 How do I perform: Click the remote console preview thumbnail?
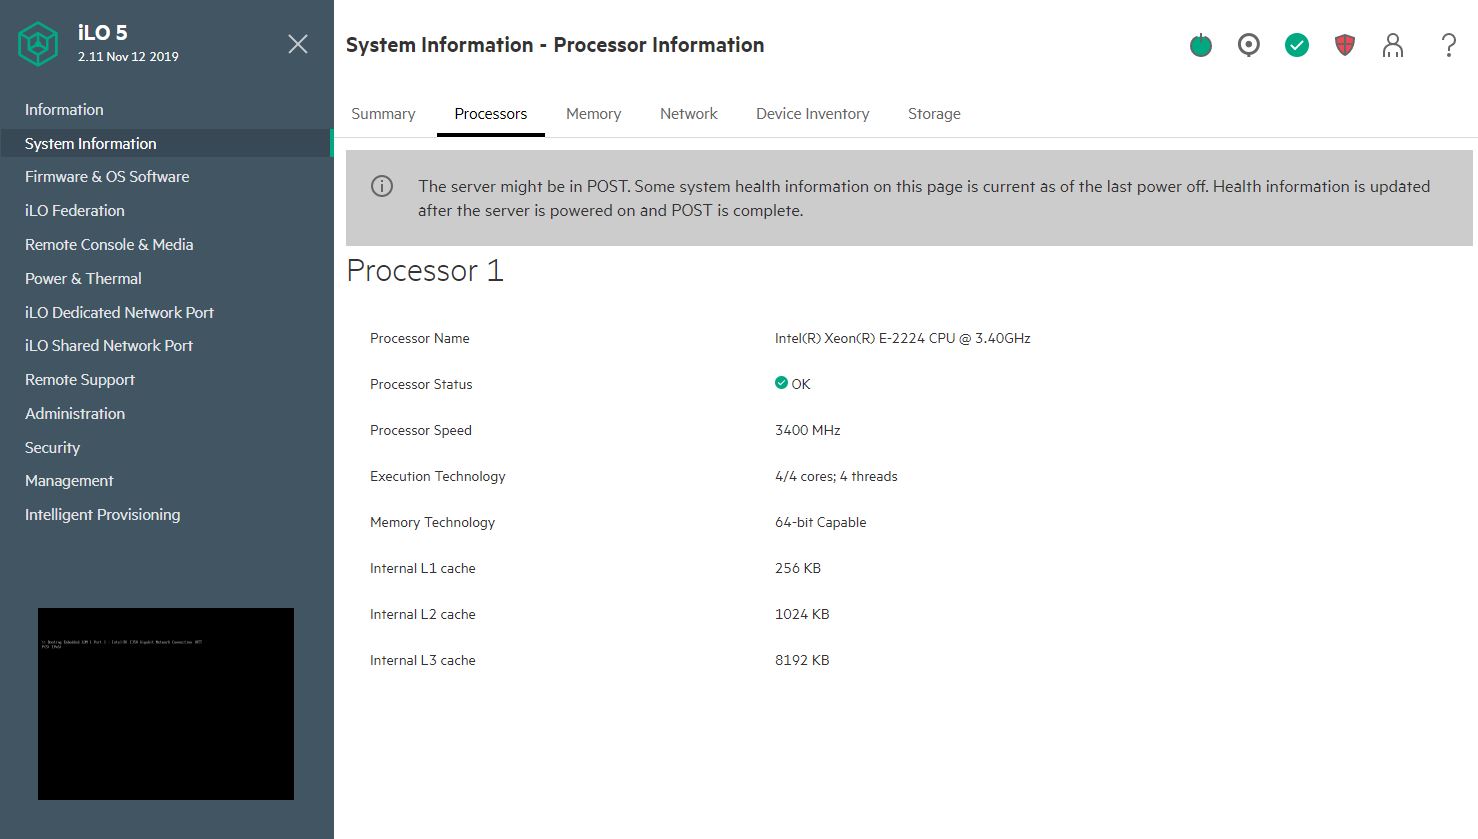coord(166,703)
